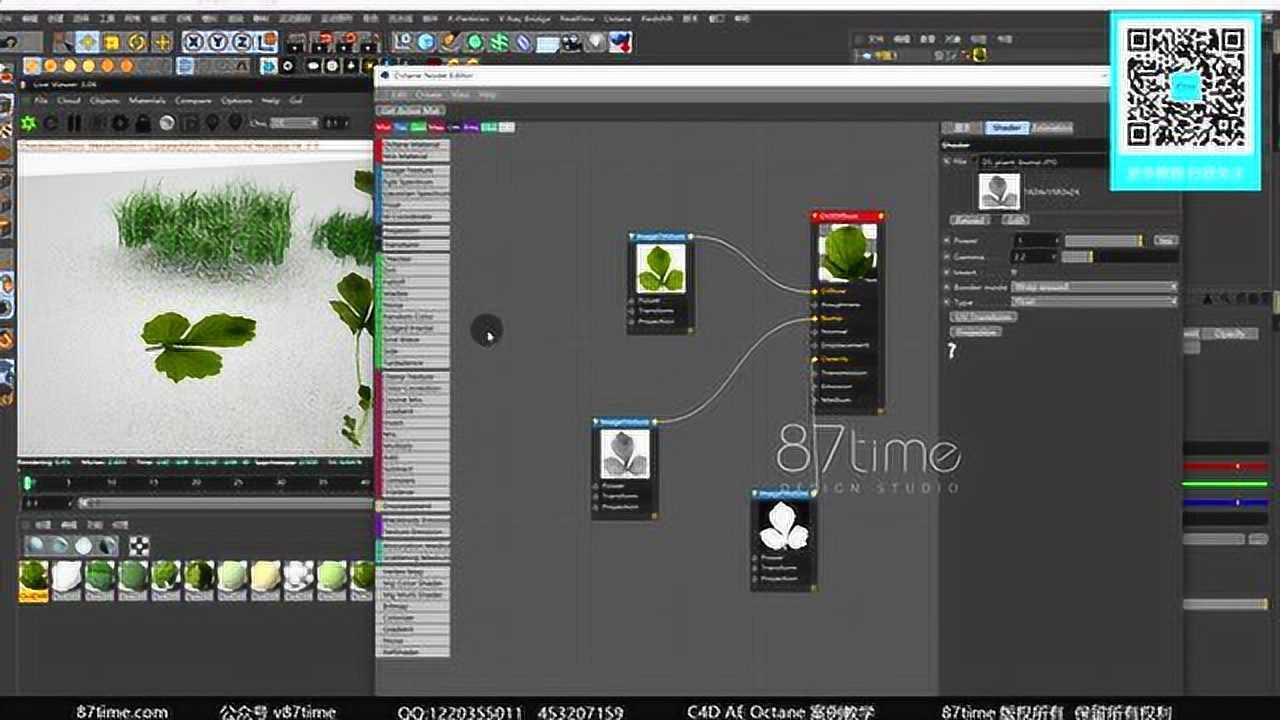Click the help question mark in shader panel
1280x720 pixels.
(x=952, y=351)
